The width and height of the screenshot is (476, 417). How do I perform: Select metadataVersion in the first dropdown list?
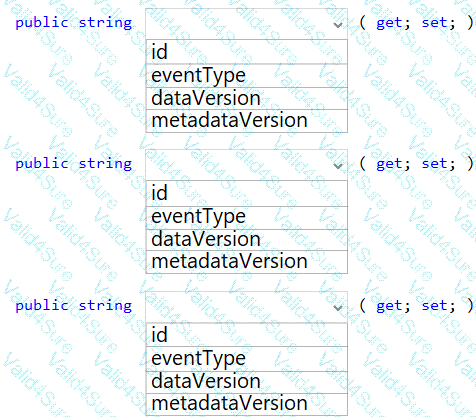click(x=247, y=121)
